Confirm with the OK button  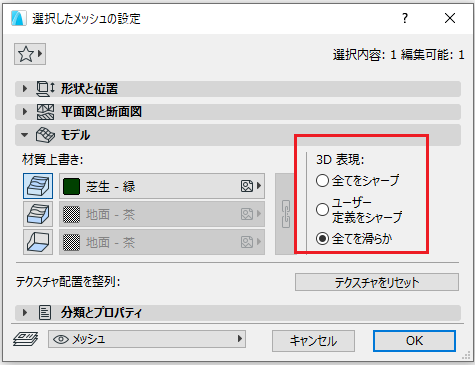tap(414, 341)
